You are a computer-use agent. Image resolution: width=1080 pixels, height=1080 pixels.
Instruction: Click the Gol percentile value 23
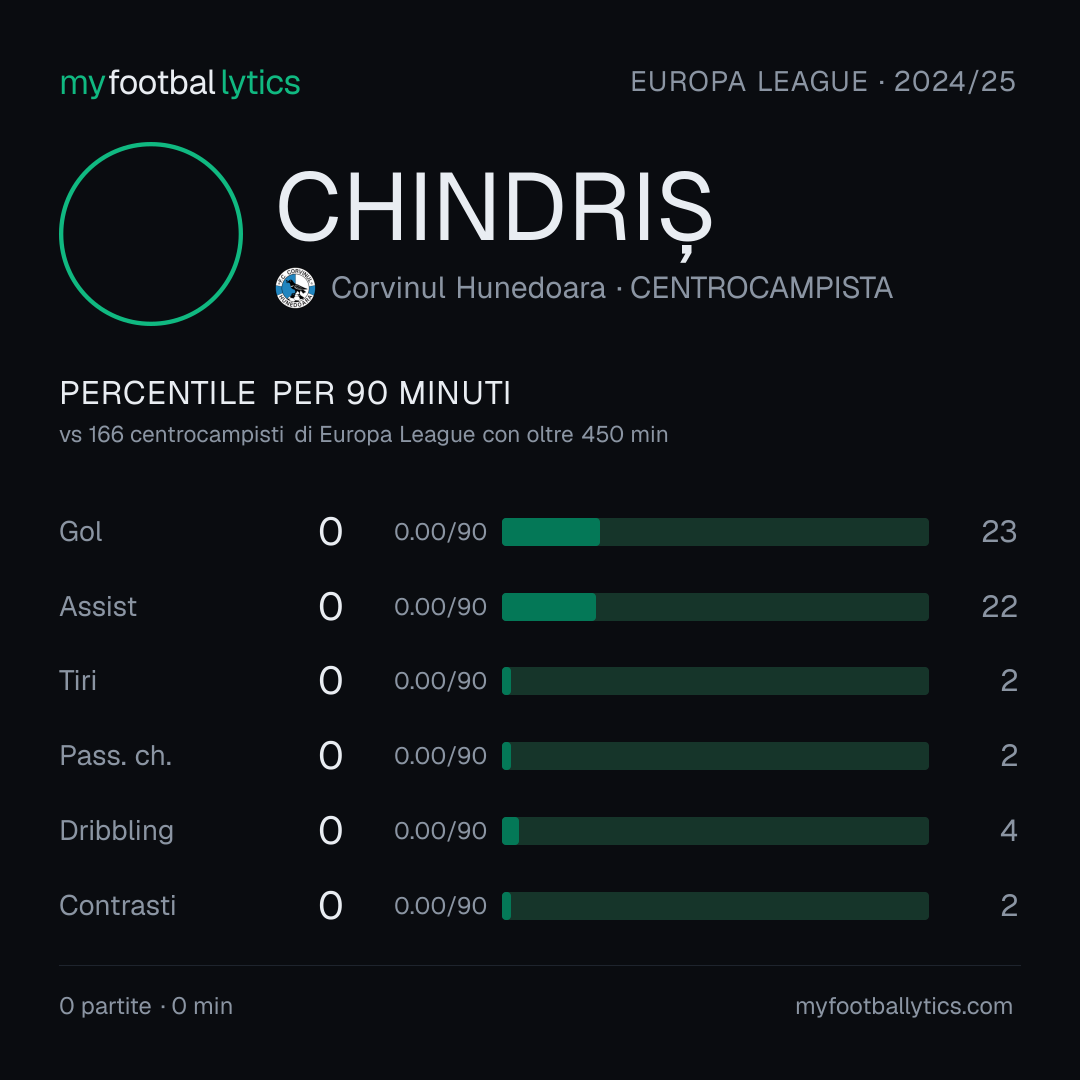tap(999, 532)
